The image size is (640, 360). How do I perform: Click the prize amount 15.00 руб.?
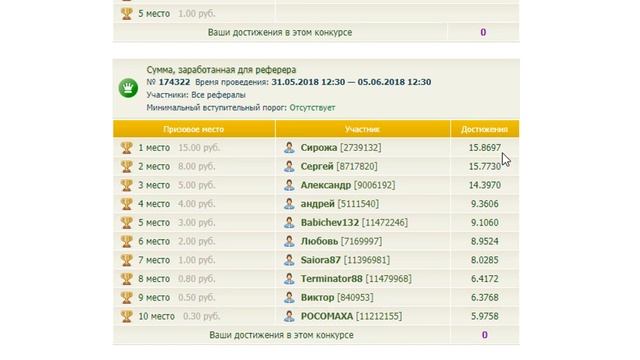click(x=199, y=148)
